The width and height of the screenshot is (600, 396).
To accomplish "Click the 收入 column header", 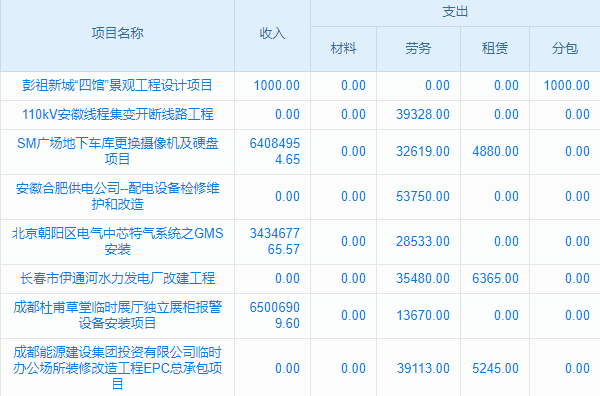I will (x=272, y=33).
